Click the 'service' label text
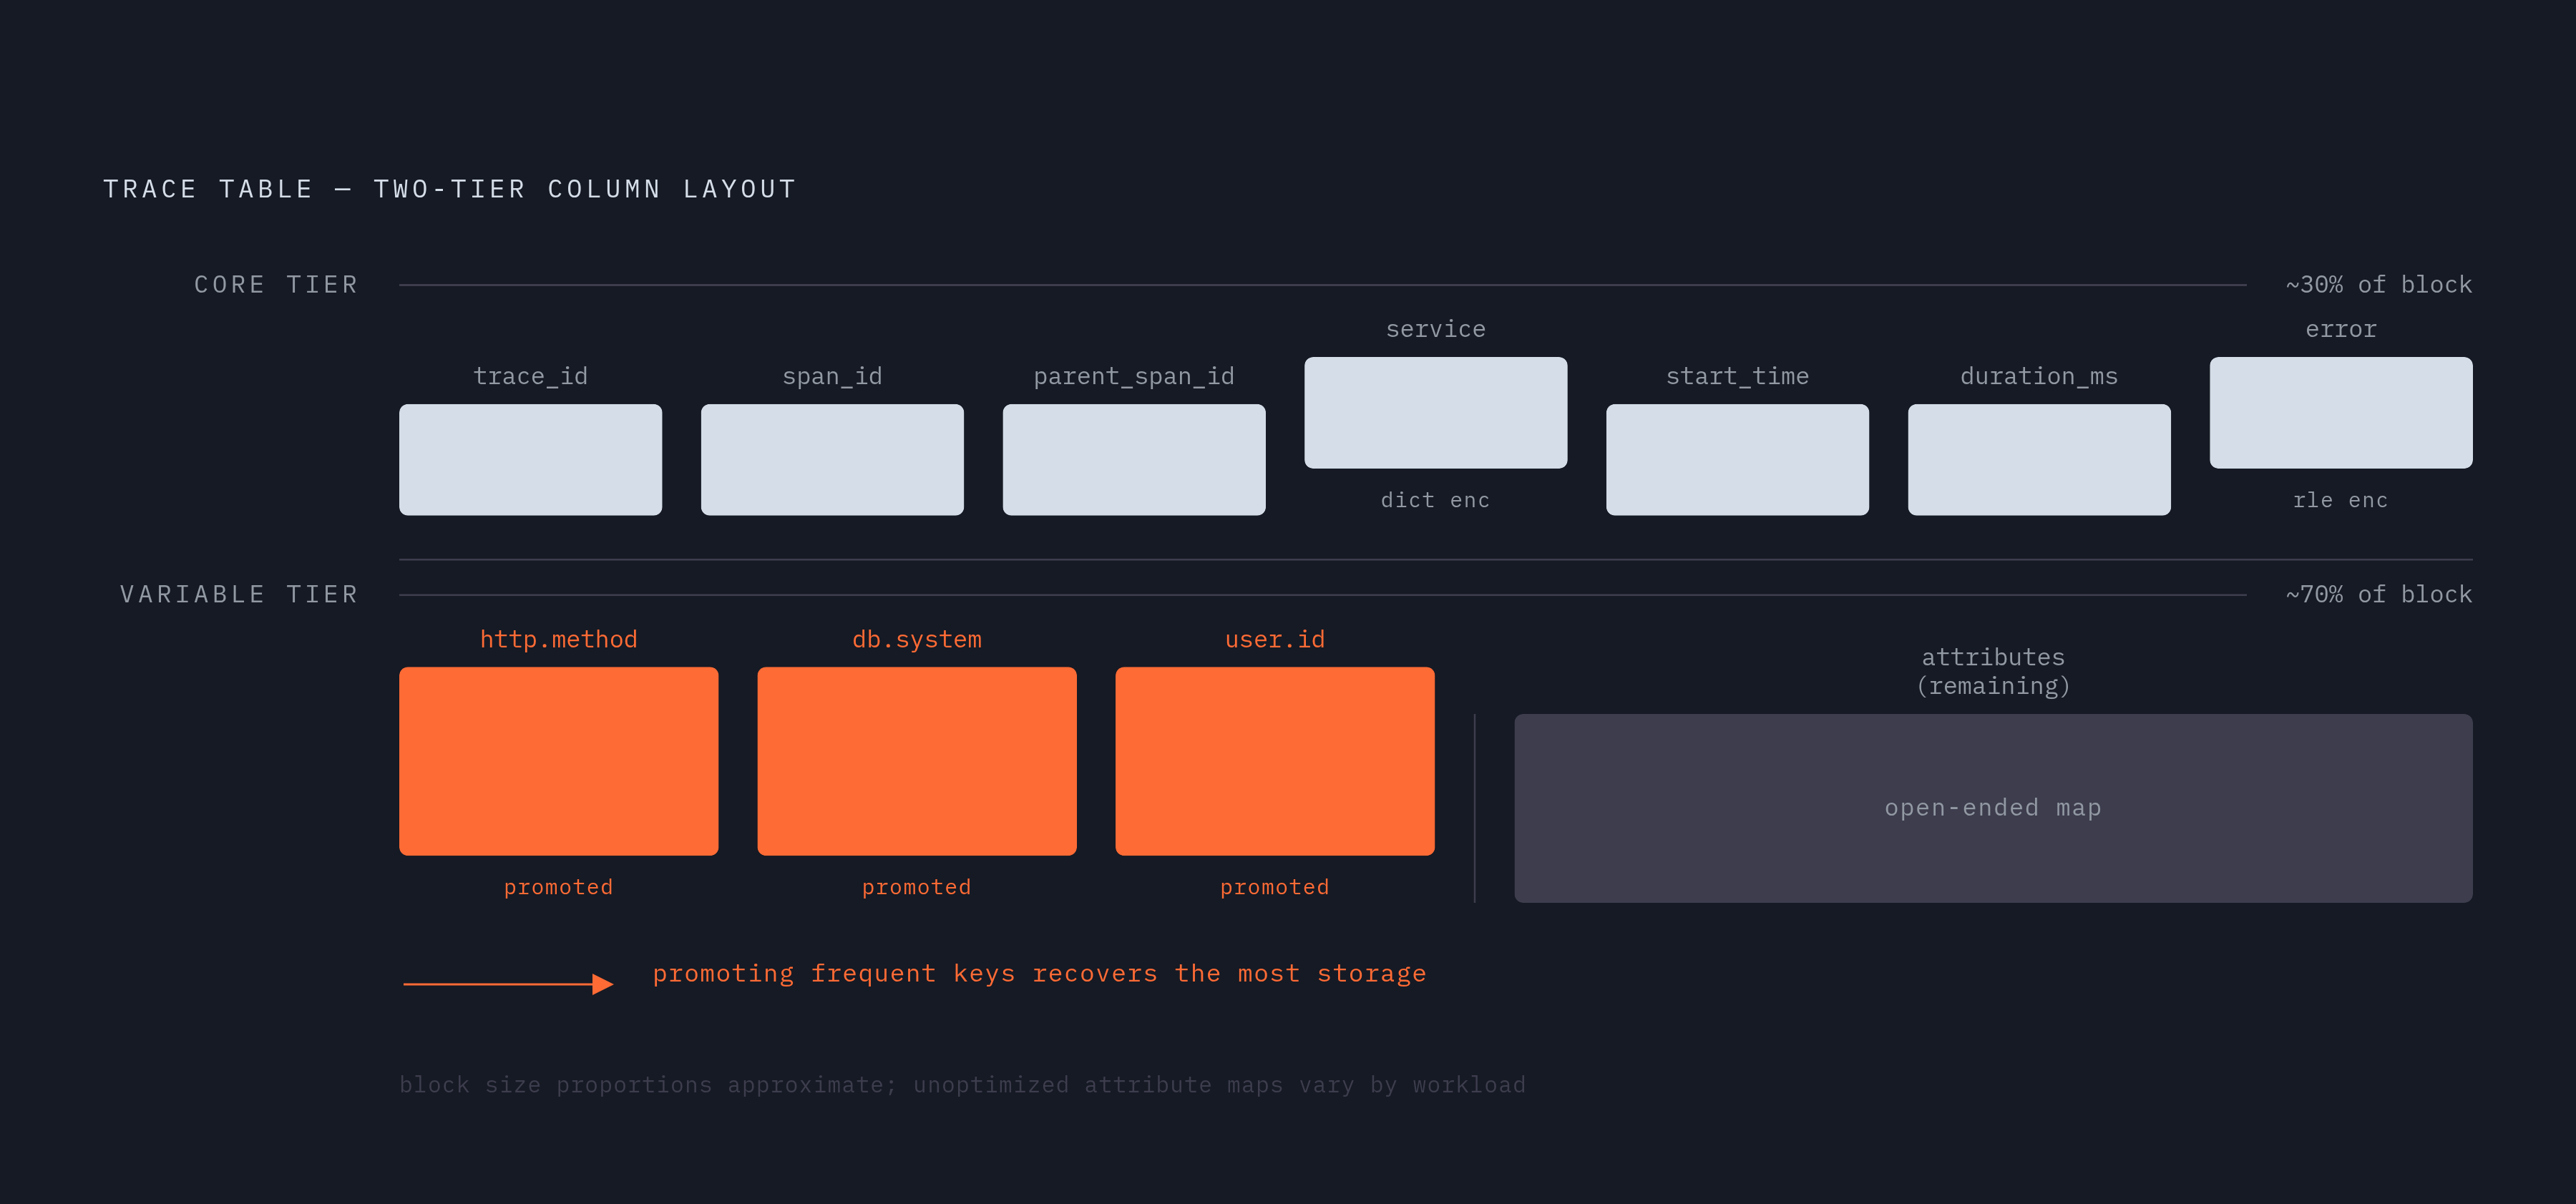2576x1204 pixels. 1436,329
